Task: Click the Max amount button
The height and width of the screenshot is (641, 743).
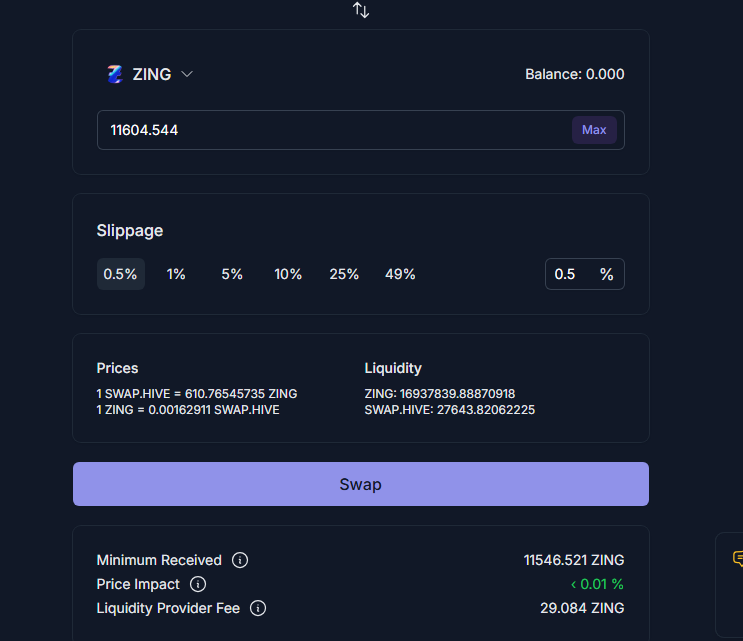Action: click(x=594, y=130)
